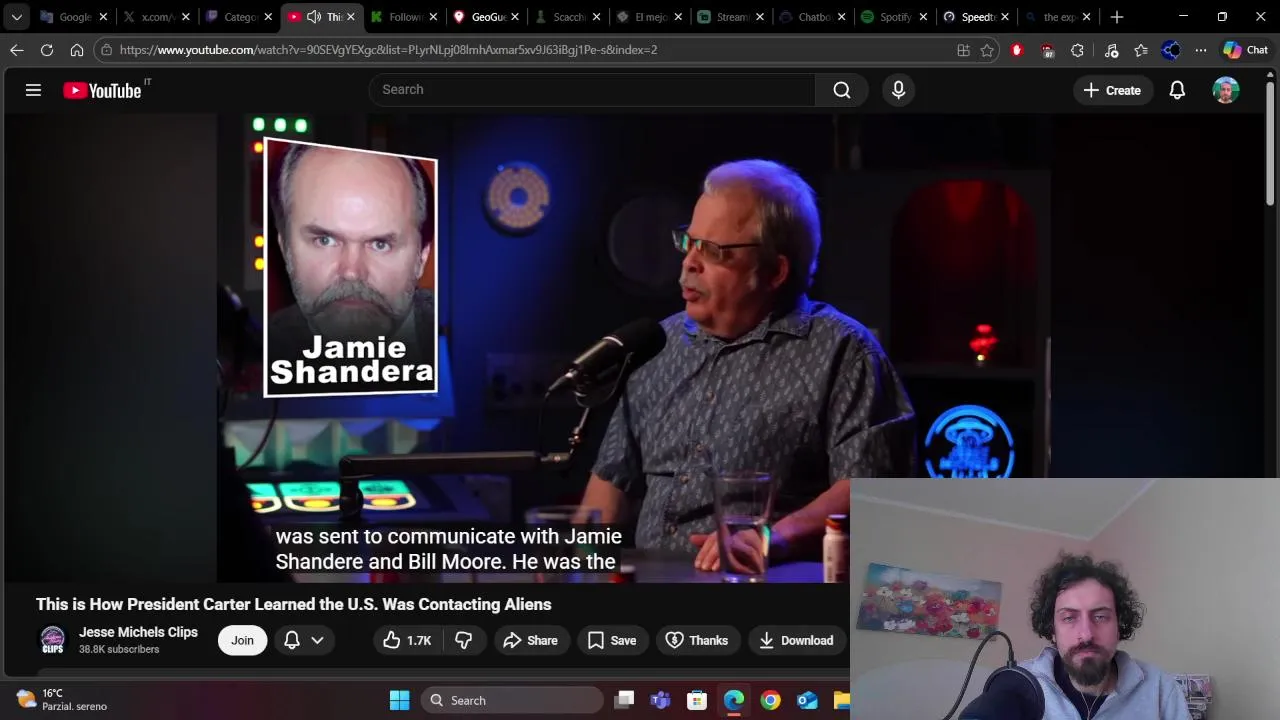Screen dimensions: 1280x720
Task: Open Jesse Michels Clips channel name link
Action: pyautogui.click(x=138, y=632)
